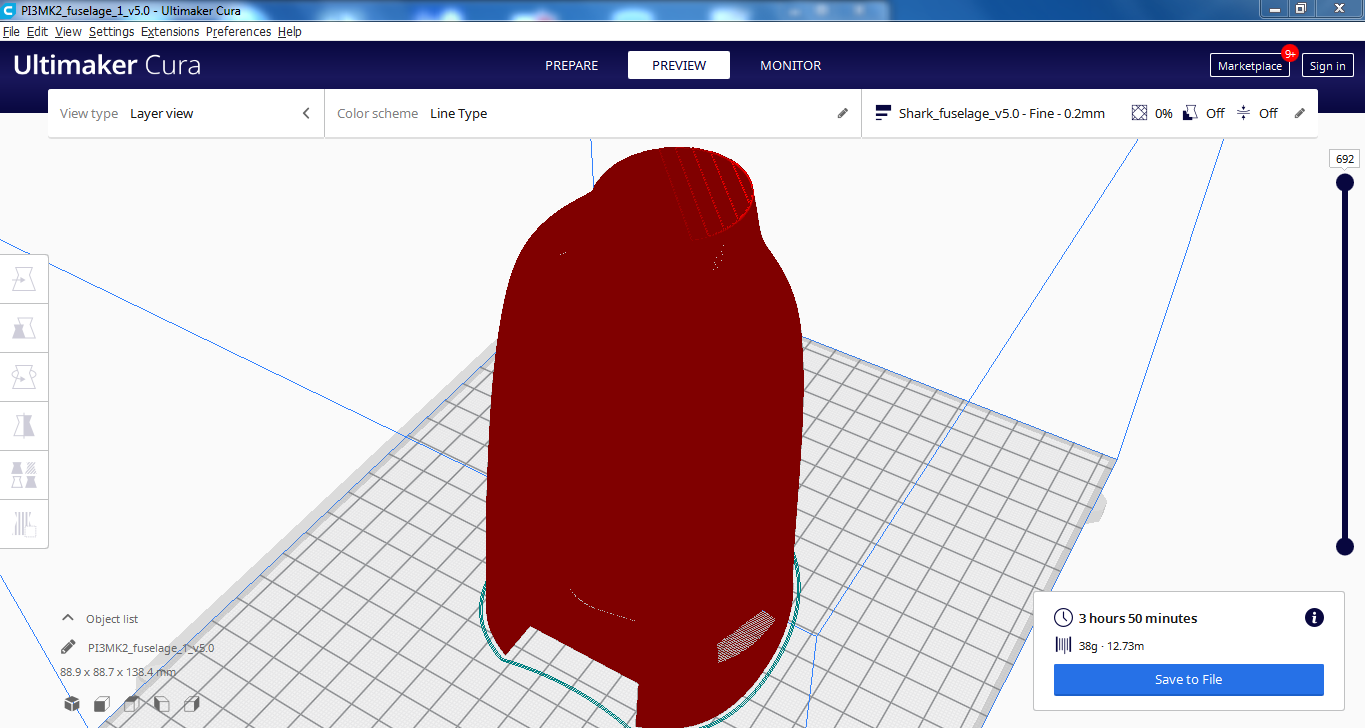Screen dimensions: 1365x728
Task: Select the Scale tool in left toolbar
Action: [x=23, y=328]
